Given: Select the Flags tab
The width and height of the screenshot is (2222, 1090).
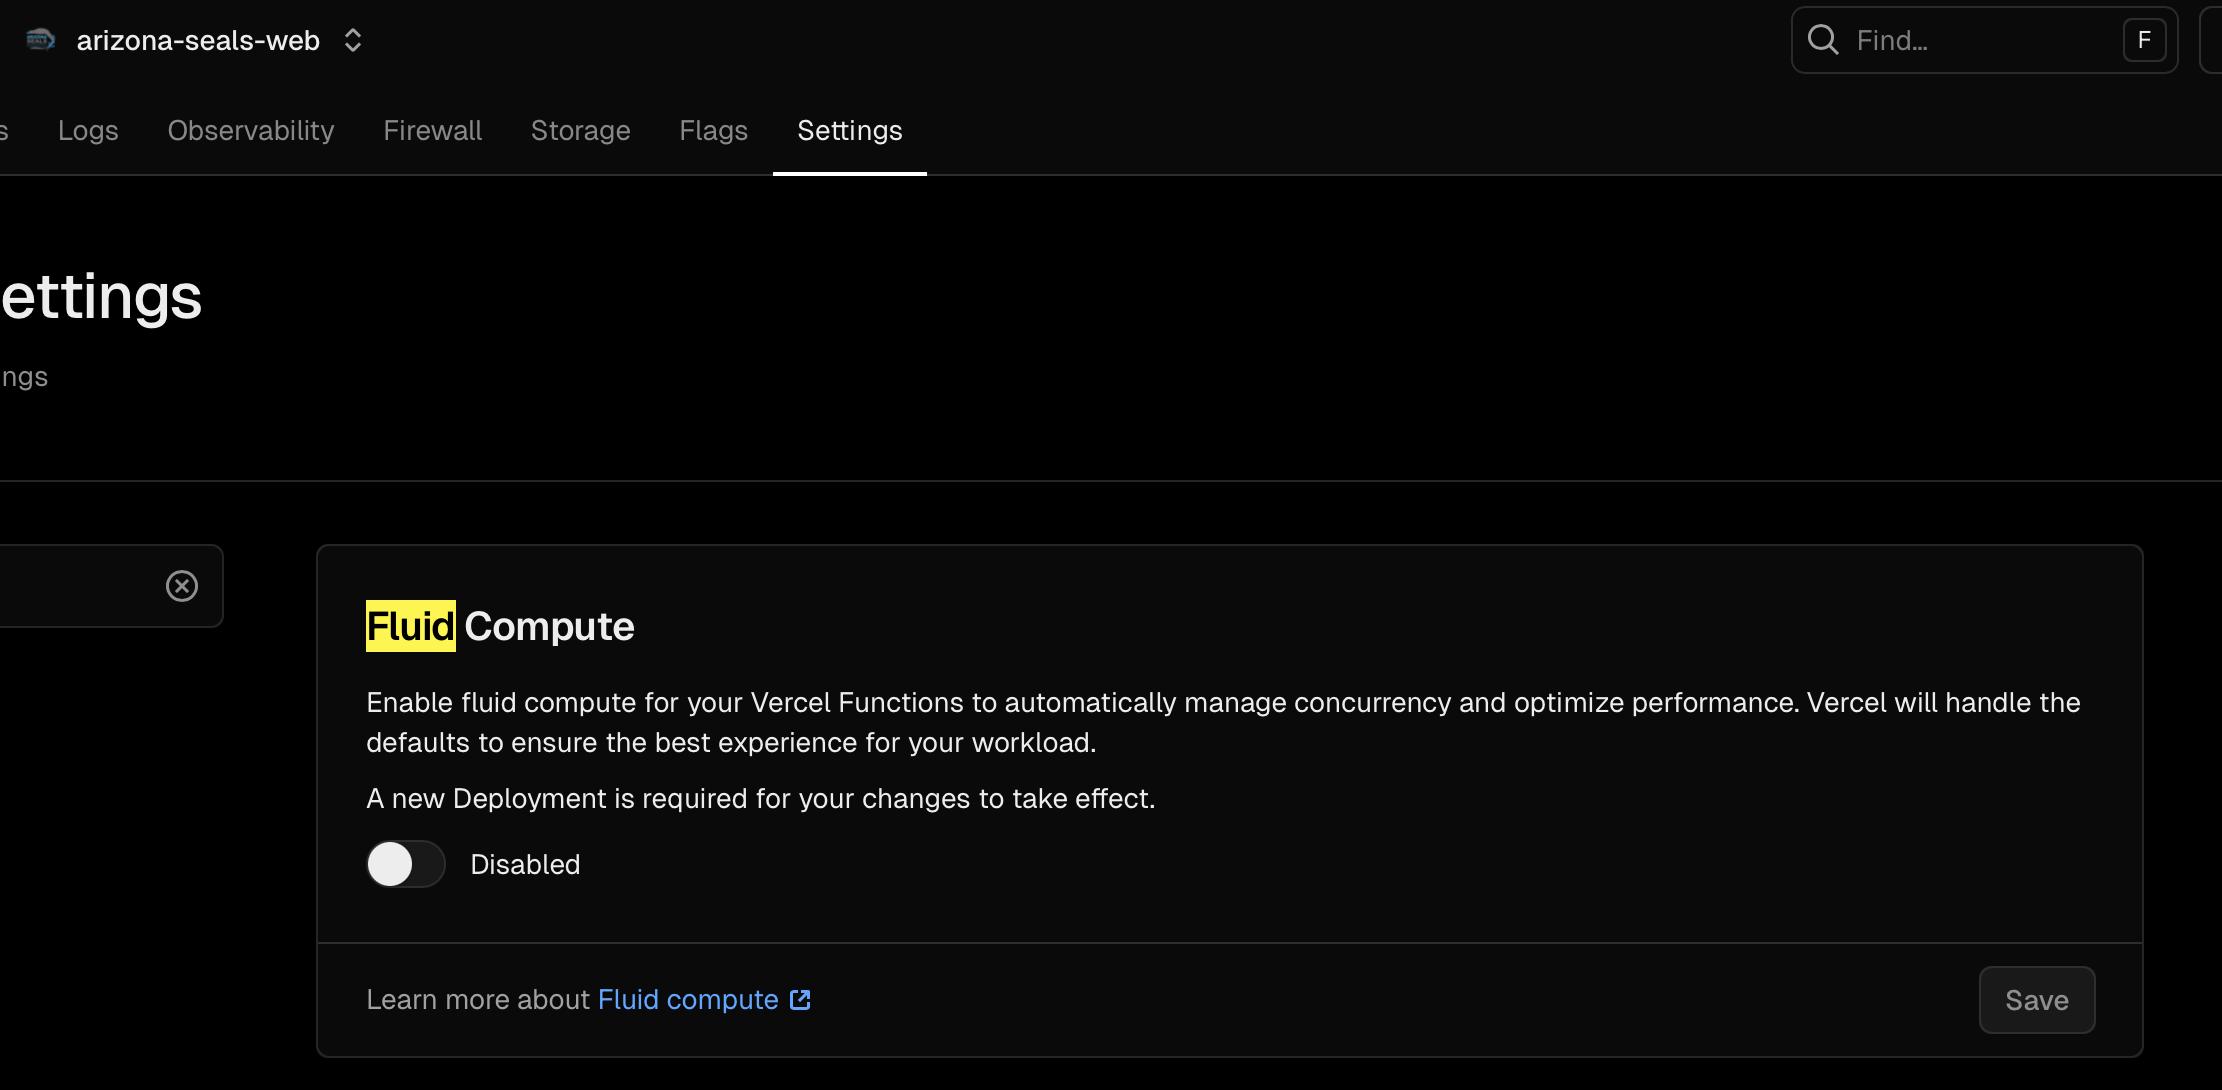Looking at the screenshot, I should tap(714, 131).
